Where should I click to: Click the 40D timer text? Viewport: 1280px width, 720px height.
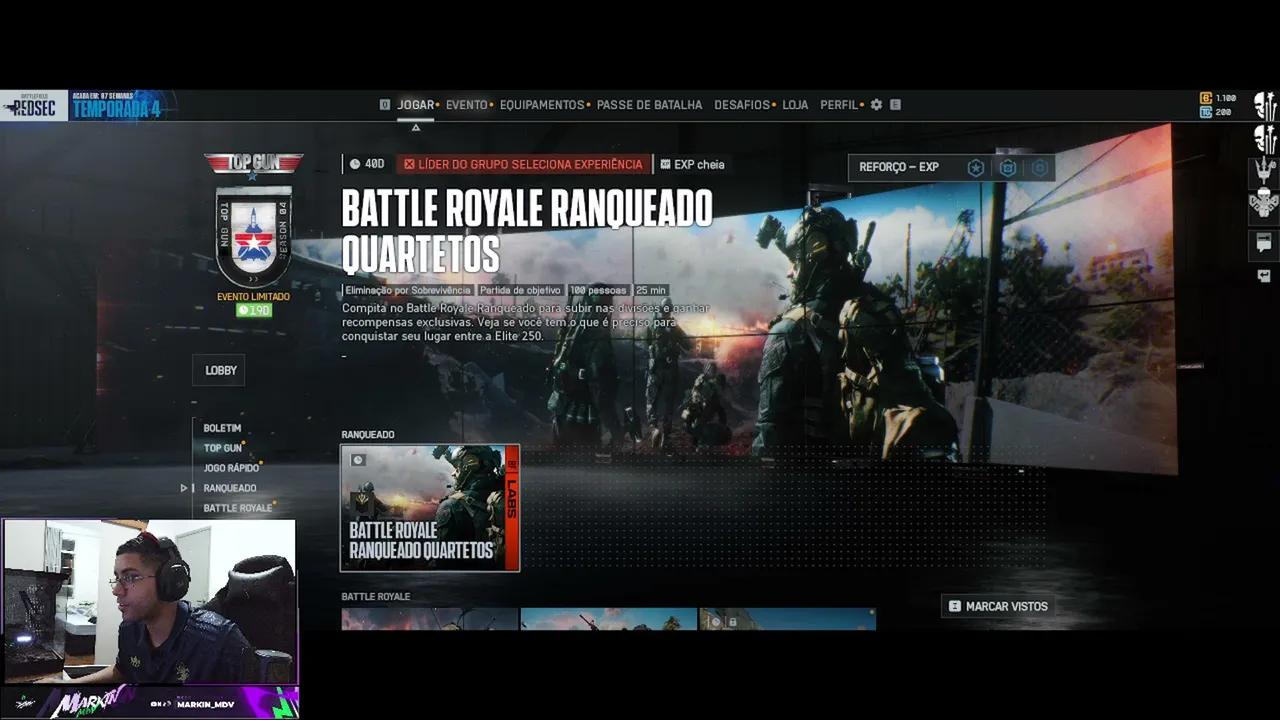[374, 164]
